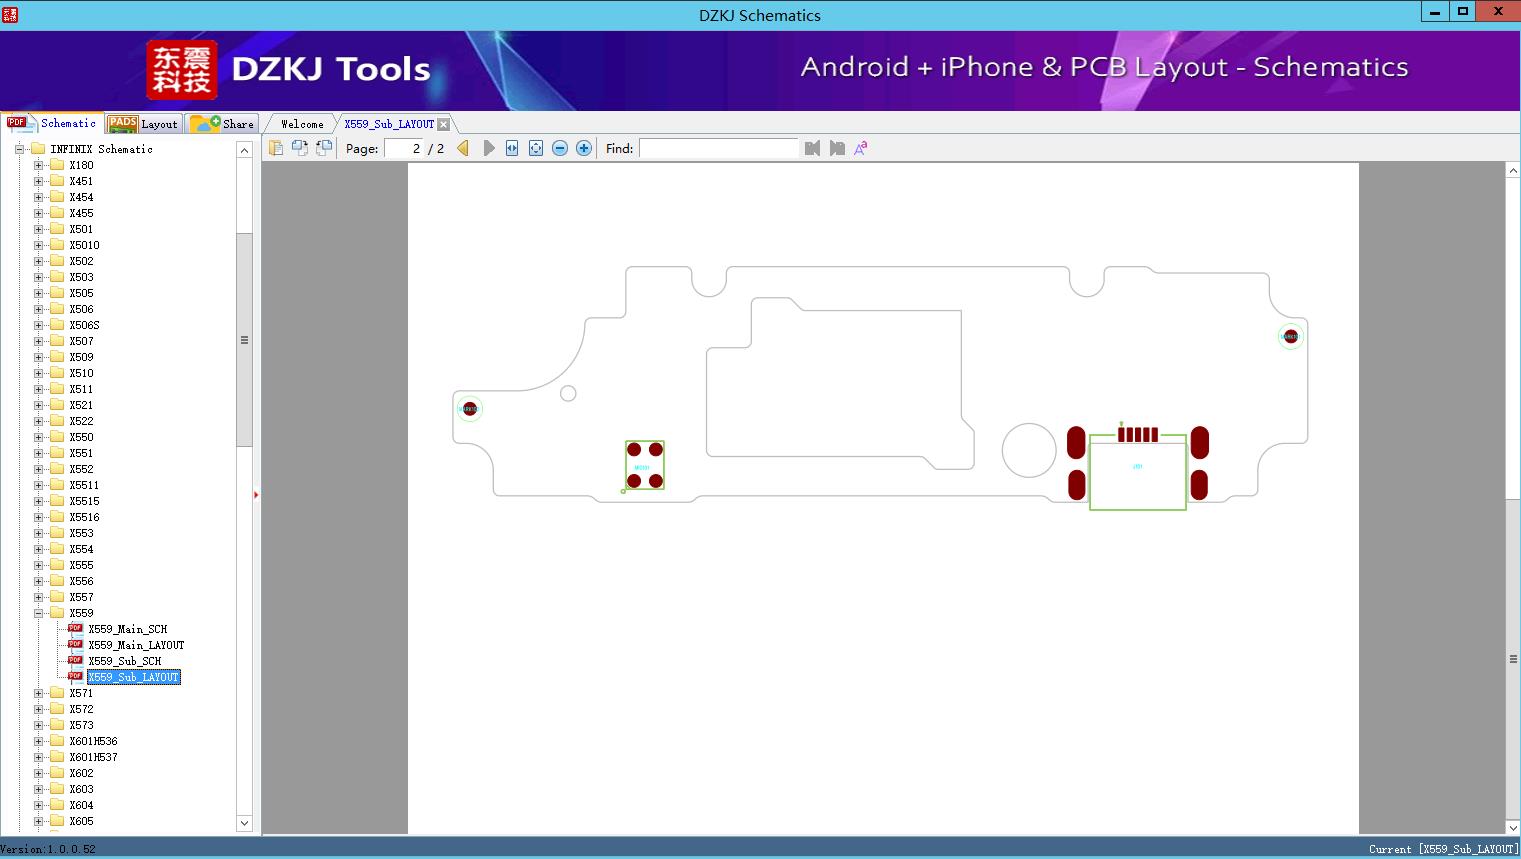Zoom in with the plus icon
The image size is (1521, 859).
[584, 148]
